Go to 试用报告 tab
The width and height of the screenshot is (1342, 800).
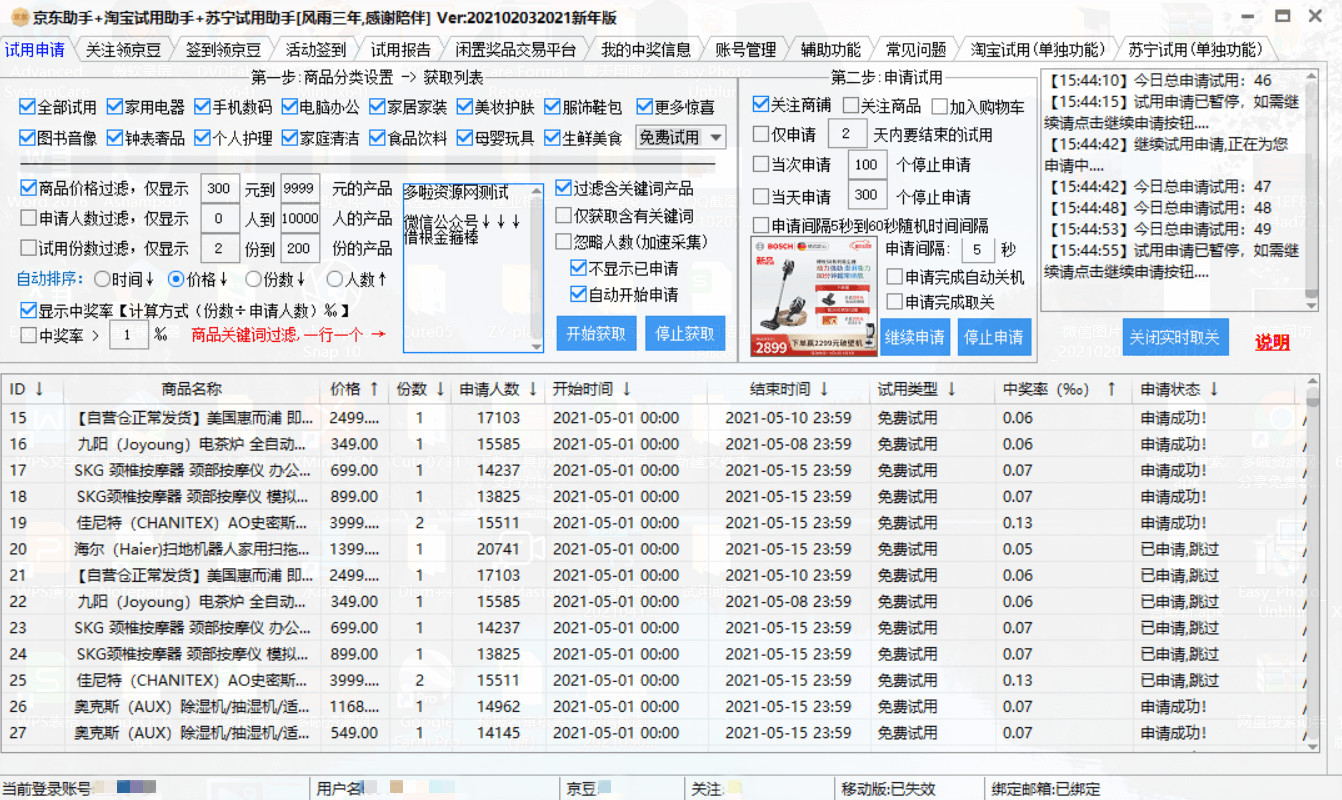click(401, 50)
